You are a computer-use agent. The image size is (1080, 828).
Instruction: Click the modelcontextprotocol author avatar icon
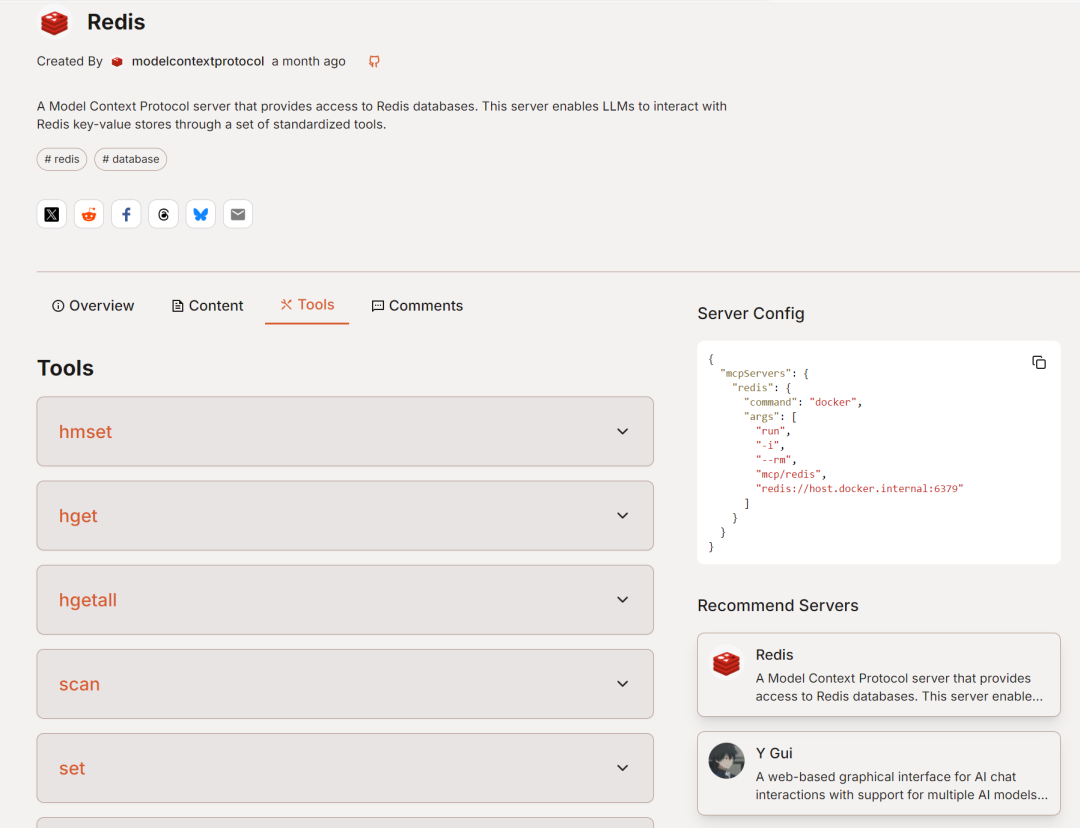pyautogui.click(x=117, y=61)
